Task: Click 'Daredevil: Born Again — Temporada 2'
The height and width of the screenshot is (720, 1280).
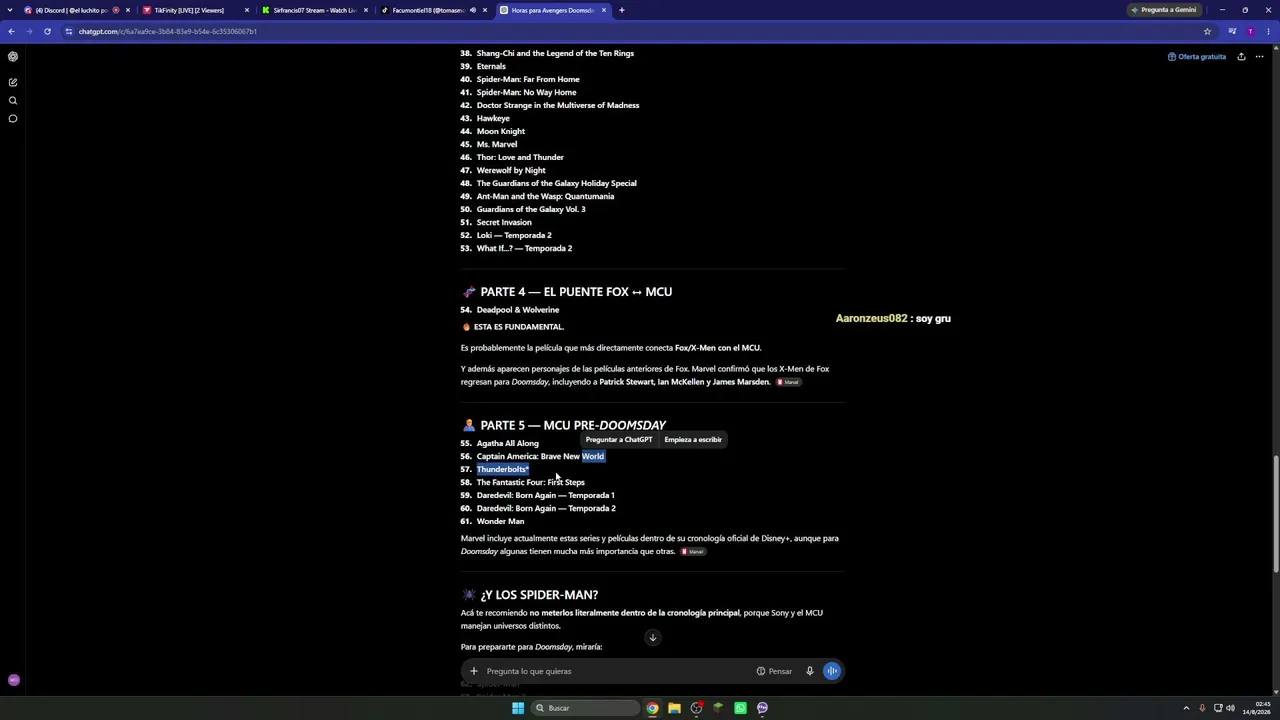Action: tap(546, 508)
